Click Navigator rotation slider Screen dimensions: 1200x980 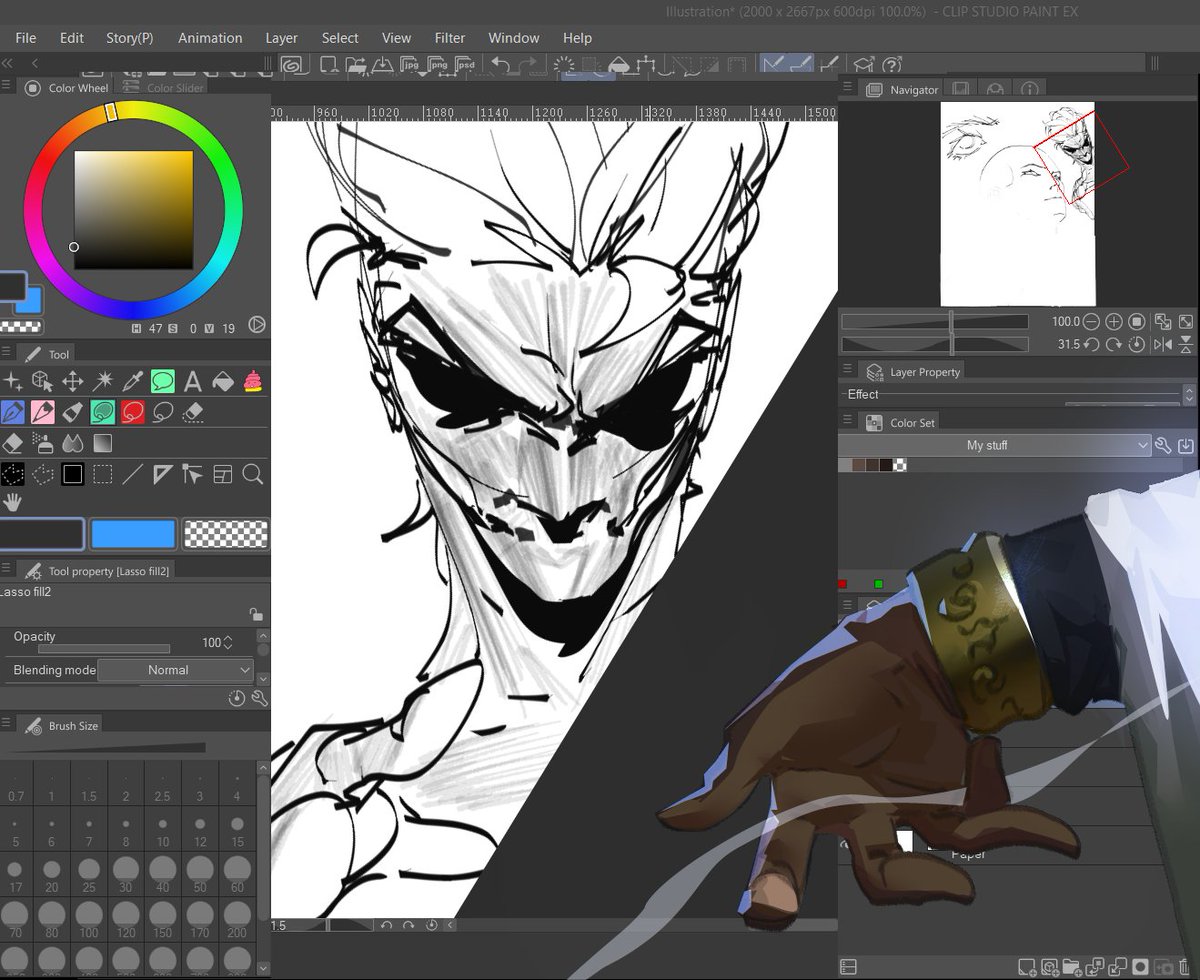(935, 344)
